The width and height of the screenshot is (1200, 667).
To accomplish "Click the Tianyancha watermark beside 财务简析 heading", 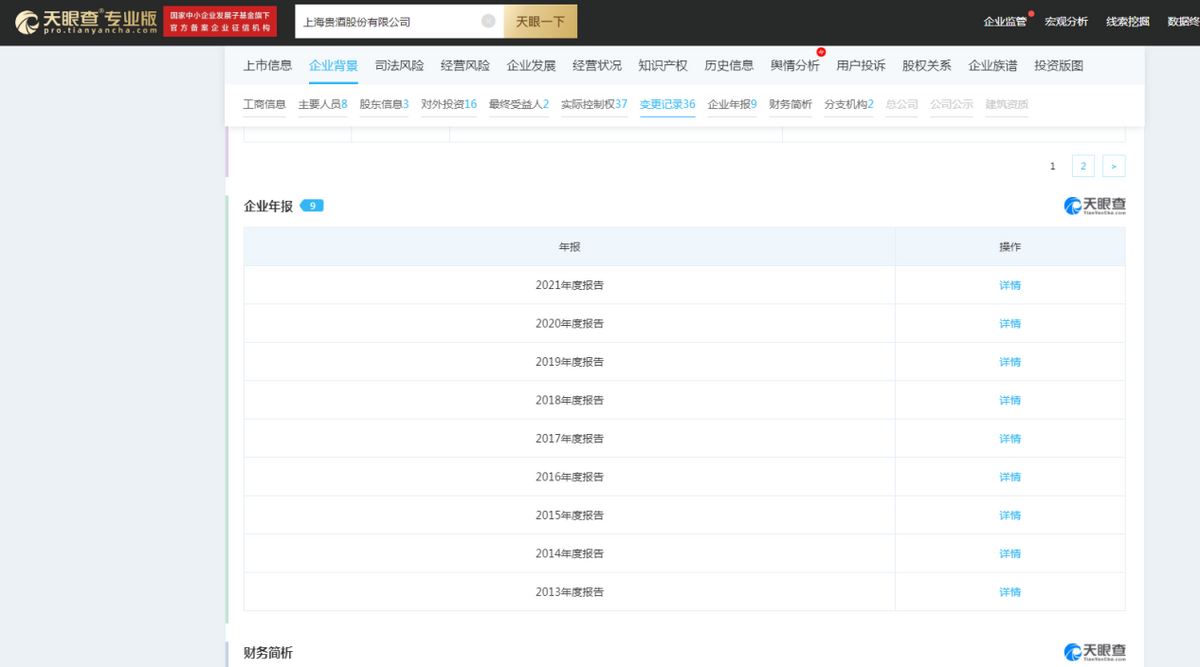I will [x=1097, y=652].
